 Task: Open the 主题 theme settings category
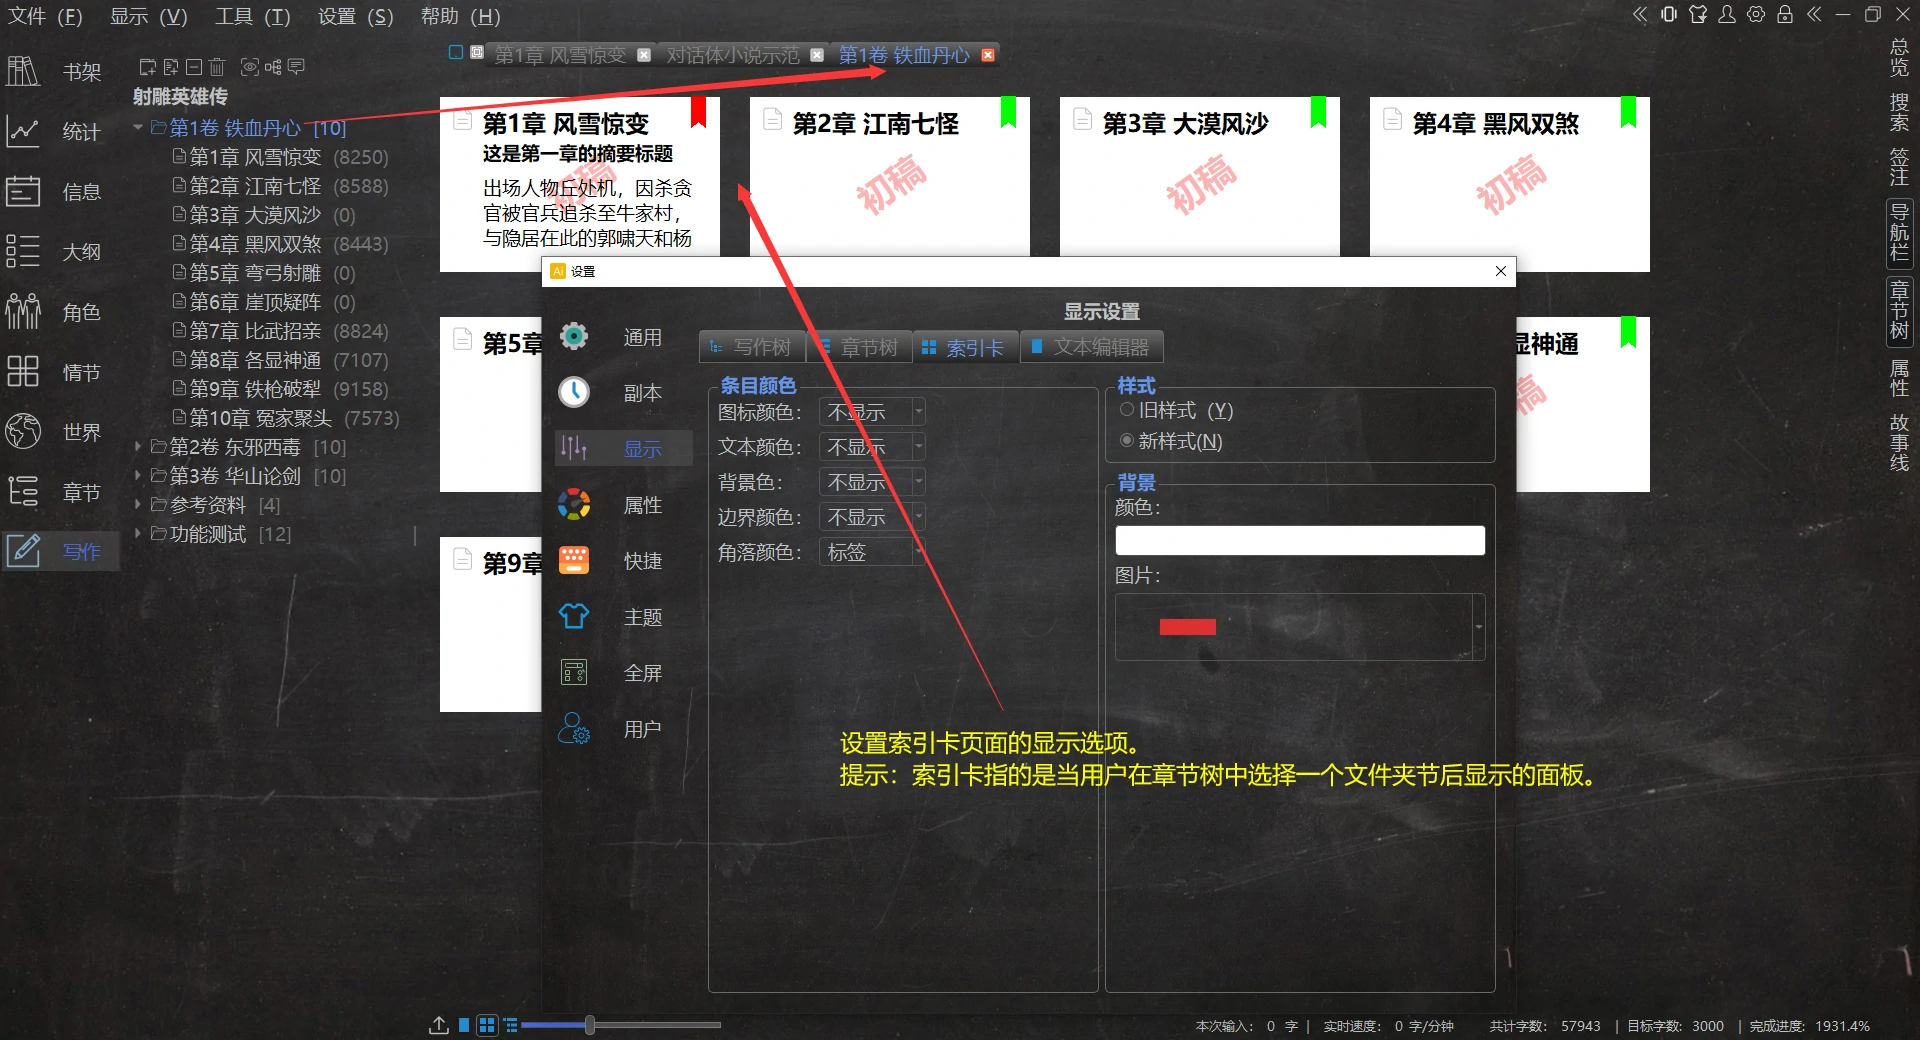point(624,617)
